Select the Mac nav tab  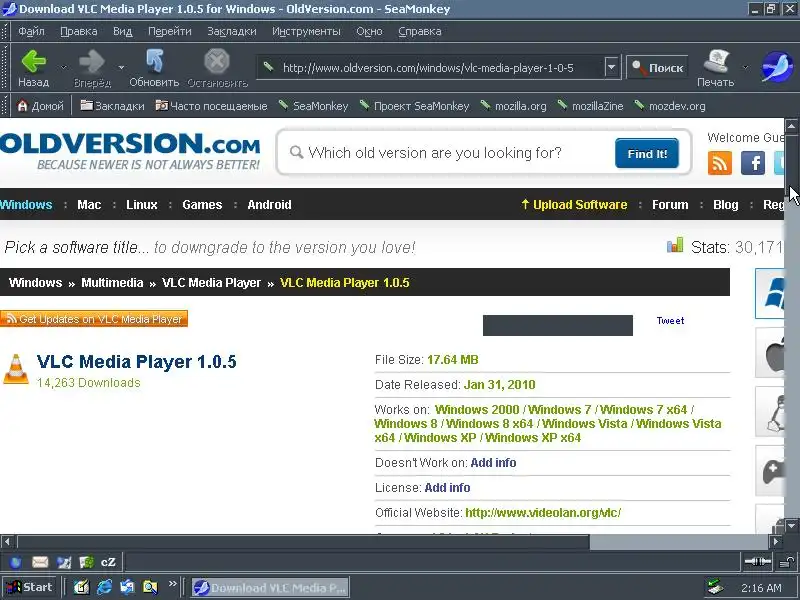click(x=89, y=205)
